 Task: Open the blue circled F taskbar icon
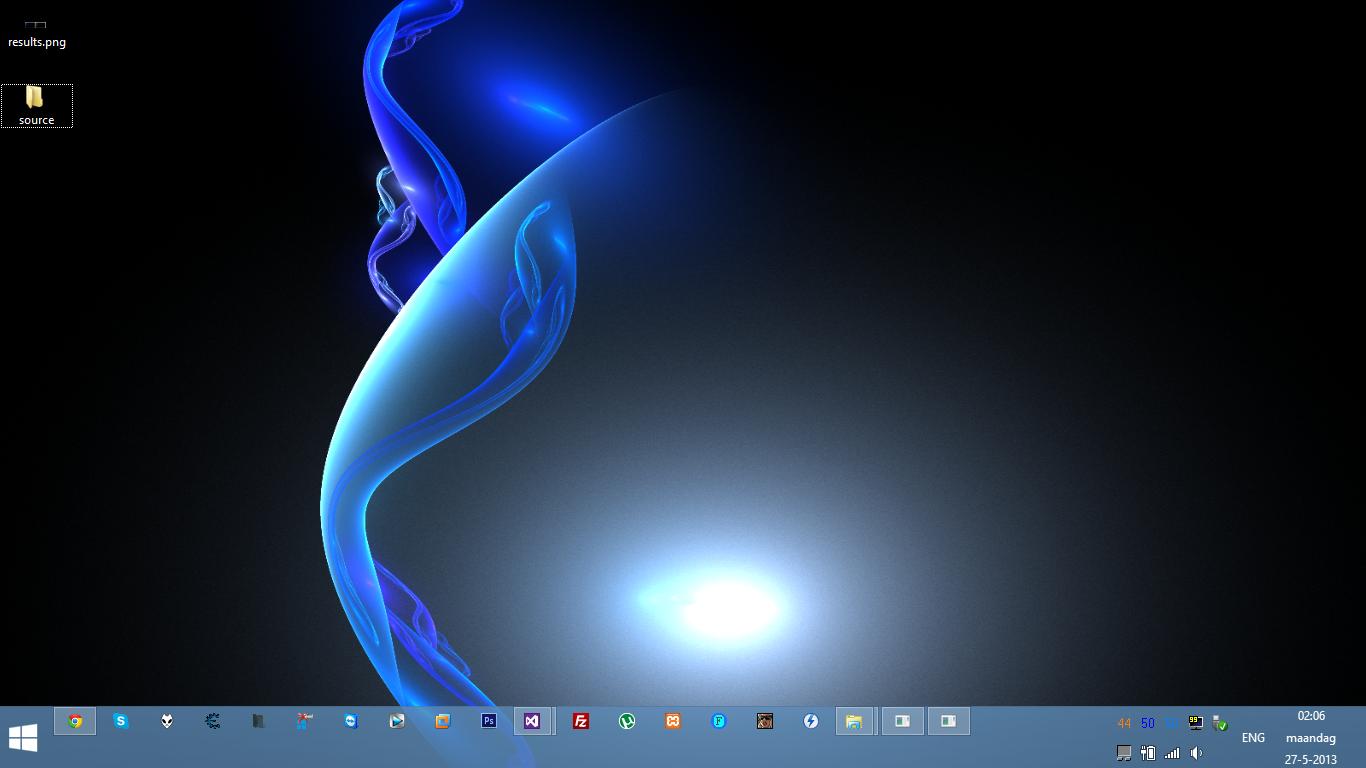[719, 721]
